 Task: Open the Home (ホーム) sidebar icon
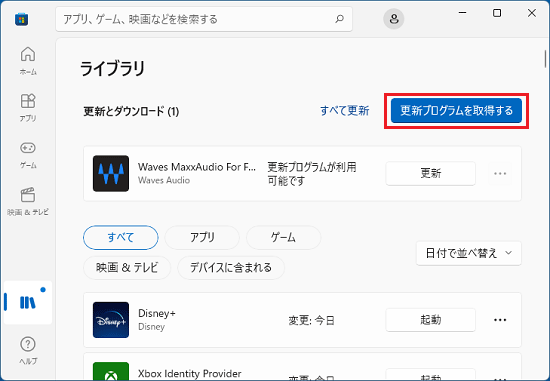point(28,60)
